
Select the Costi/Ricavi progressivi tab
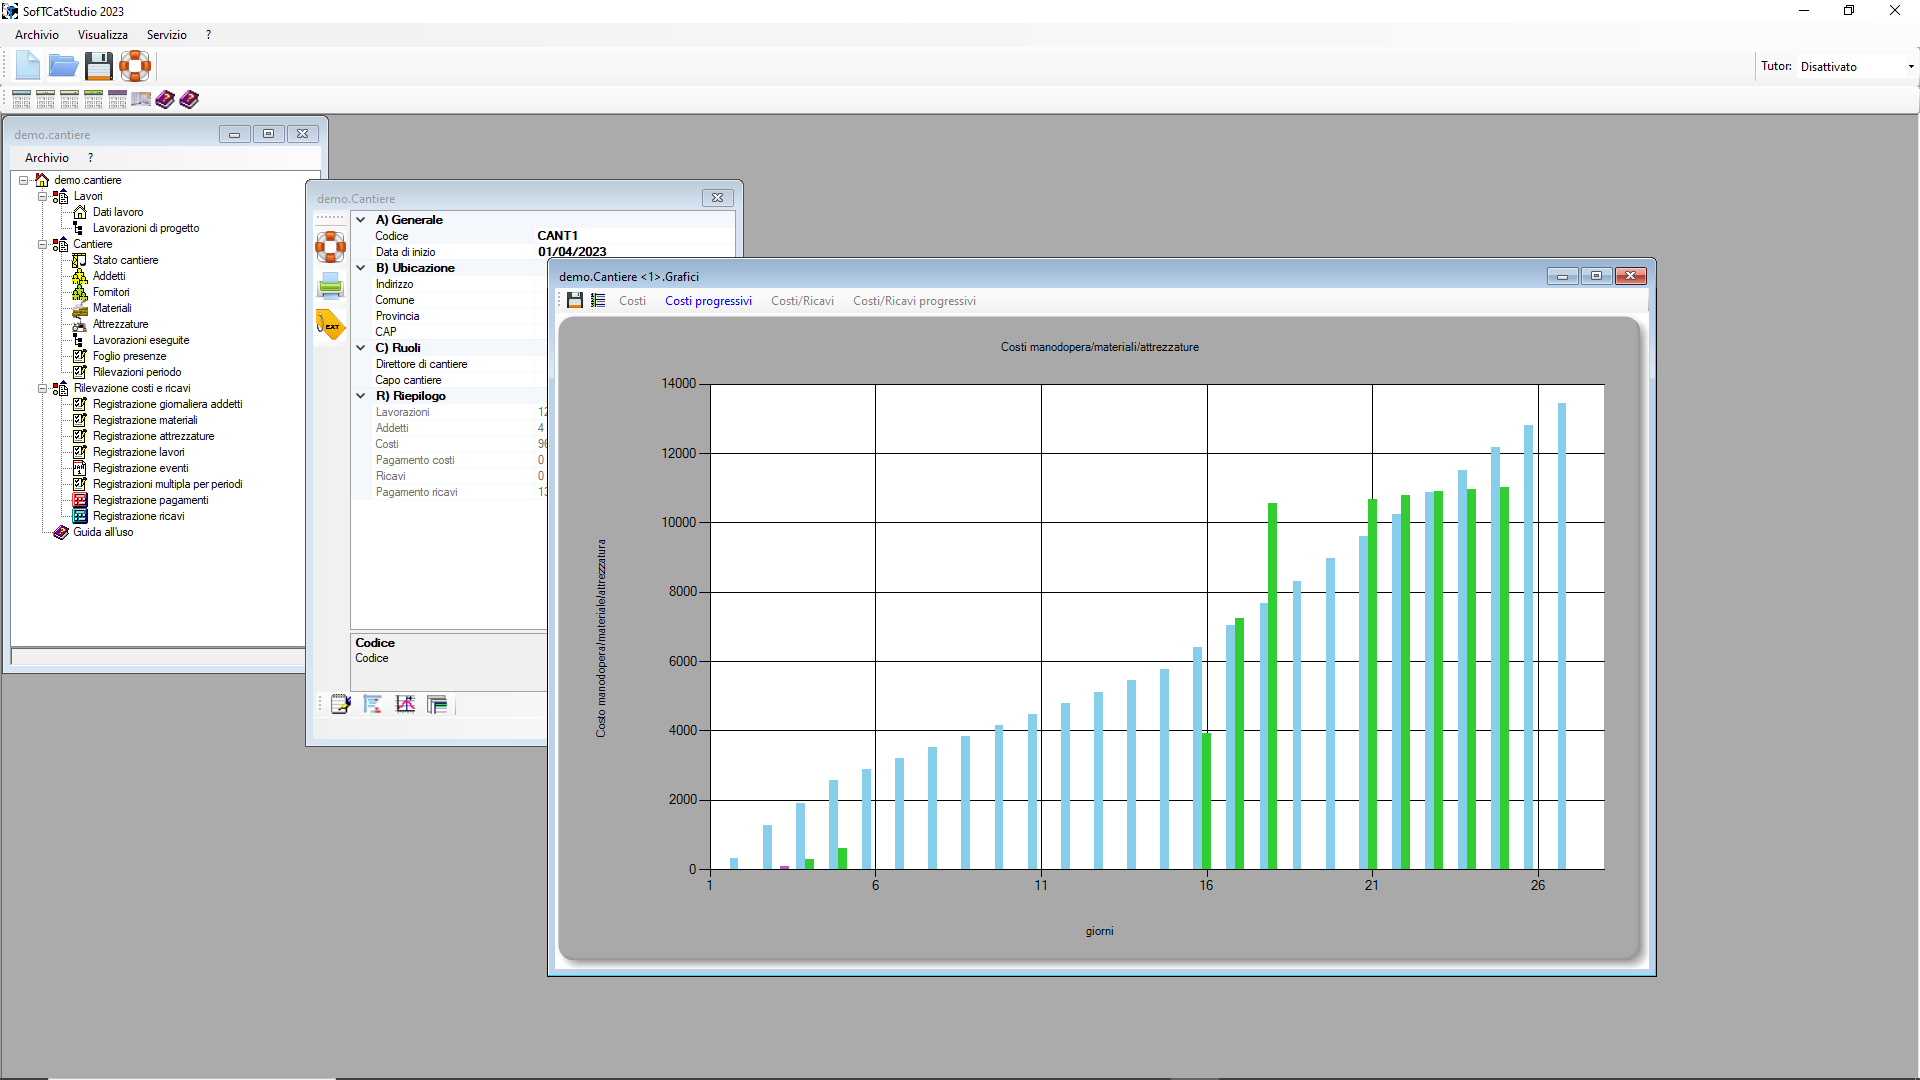(x=914, y=301)
